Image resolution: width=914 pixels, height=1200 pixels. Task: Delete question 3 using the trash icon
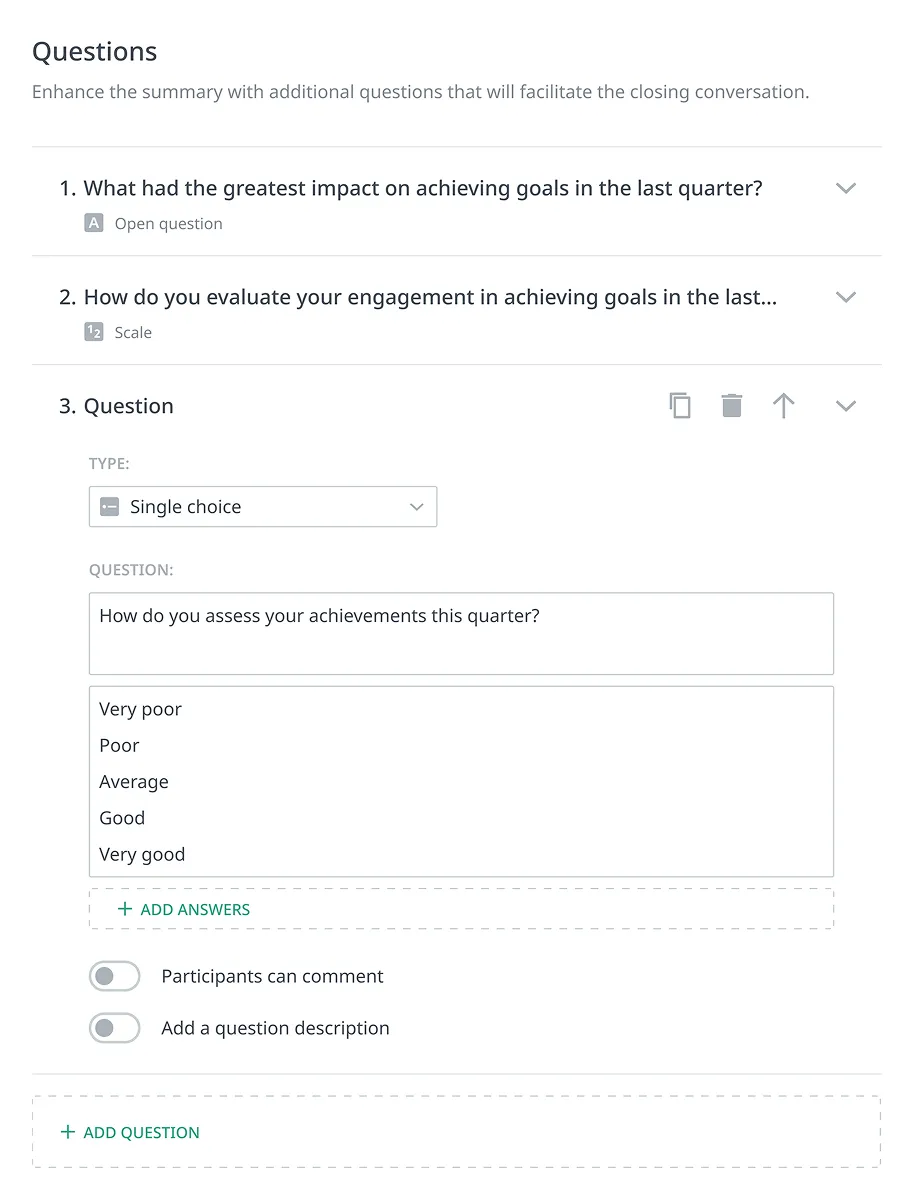732,406
